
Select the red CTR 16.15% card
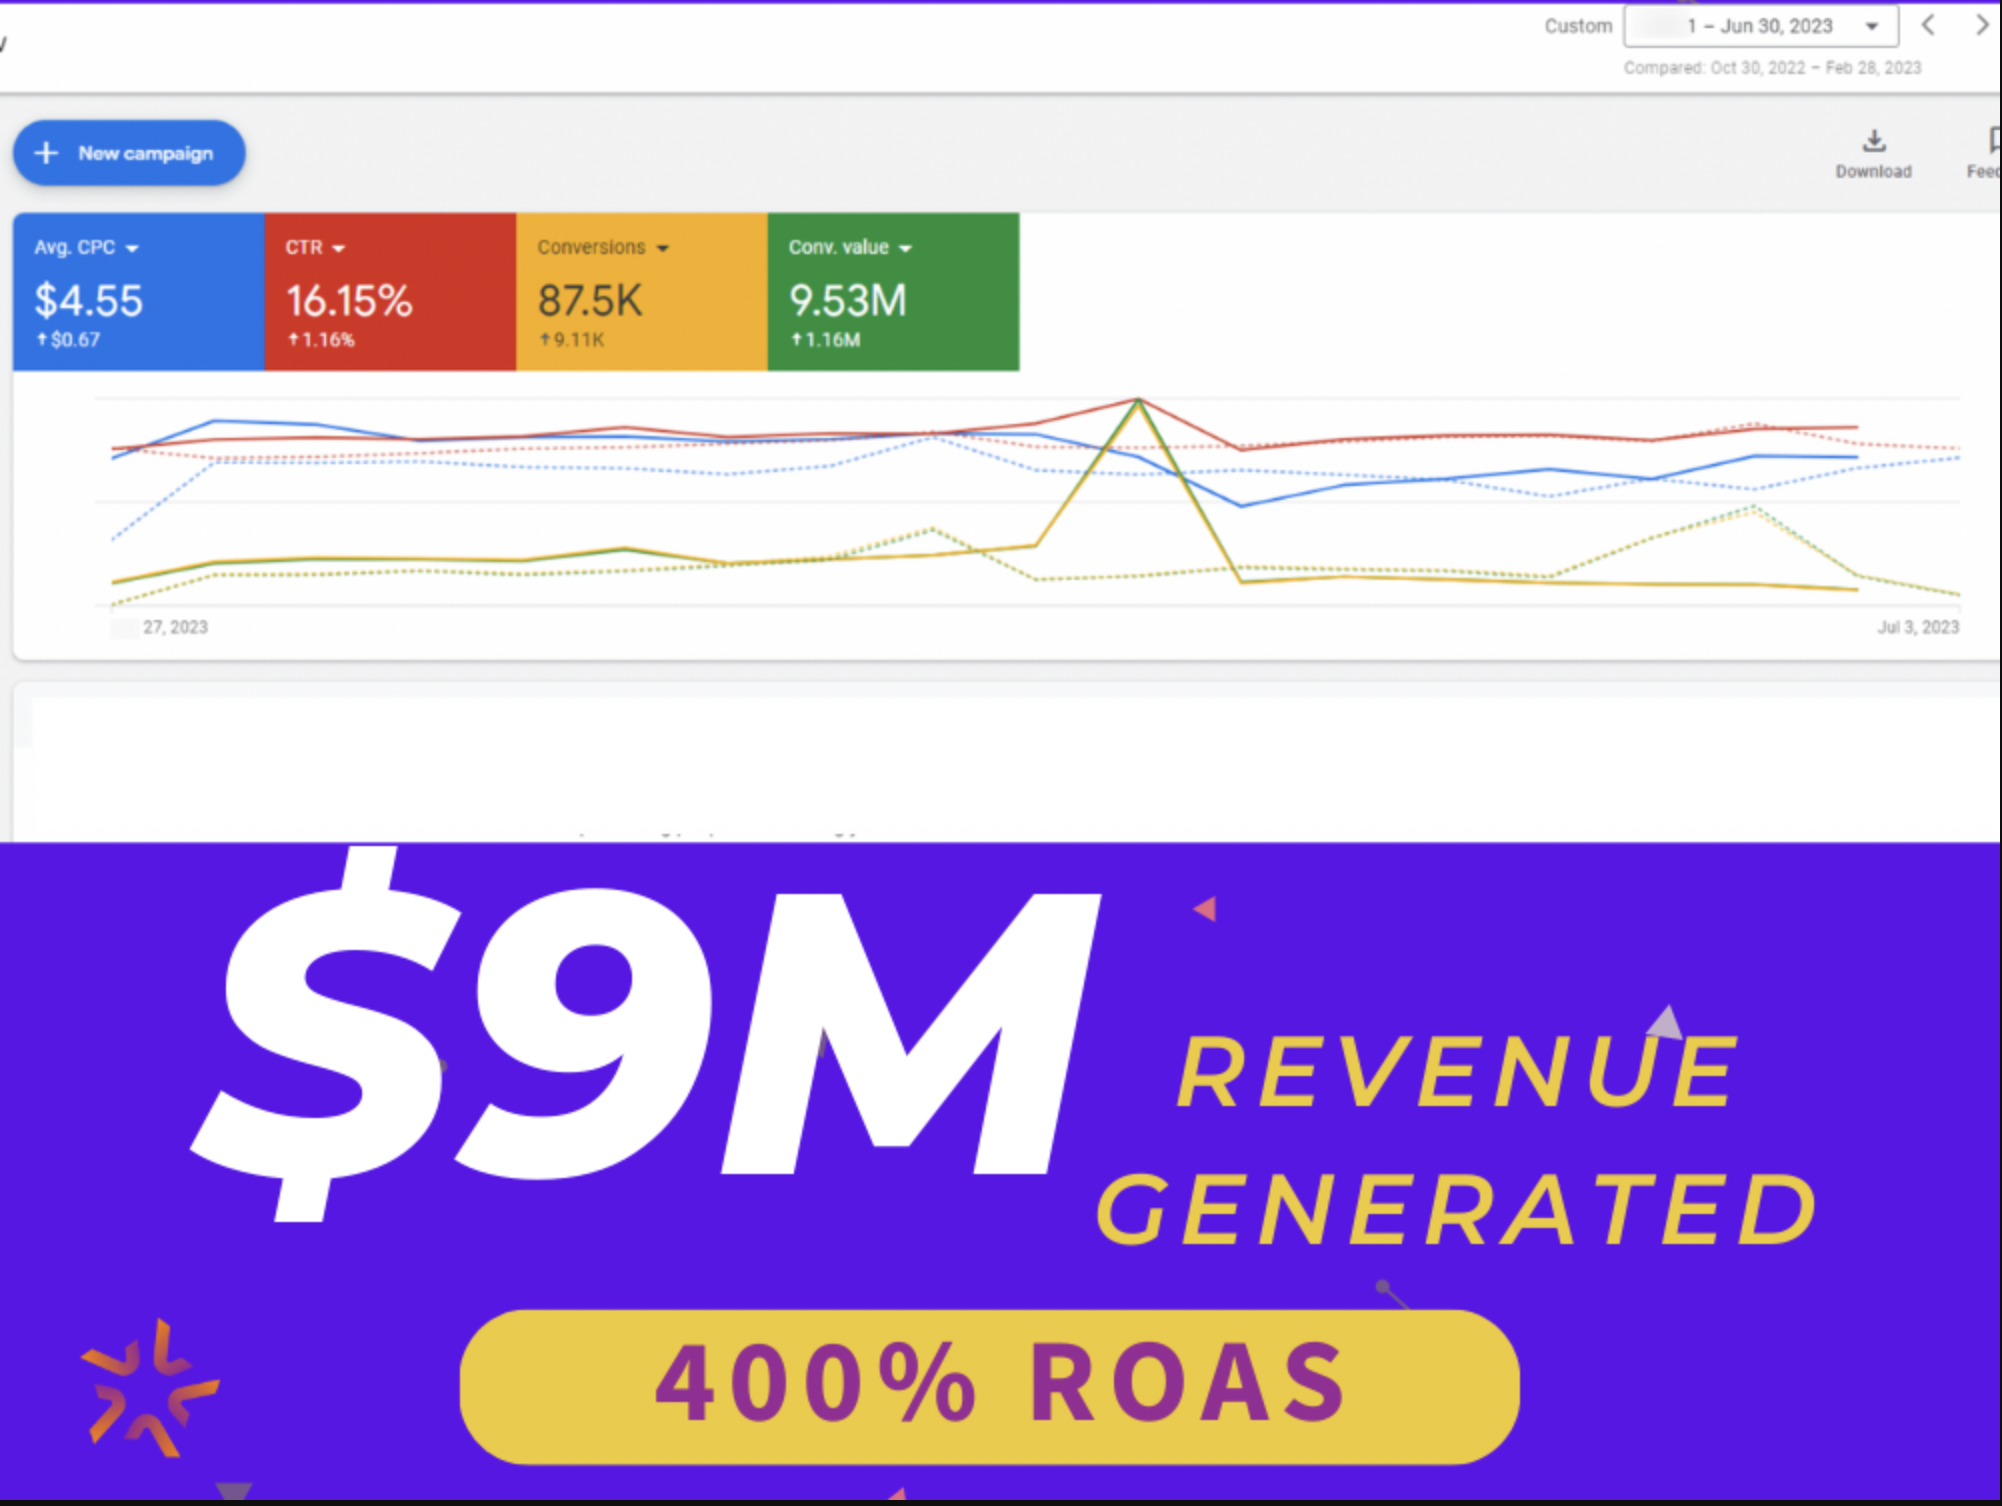pyautogui.click(x=391, y=292)
